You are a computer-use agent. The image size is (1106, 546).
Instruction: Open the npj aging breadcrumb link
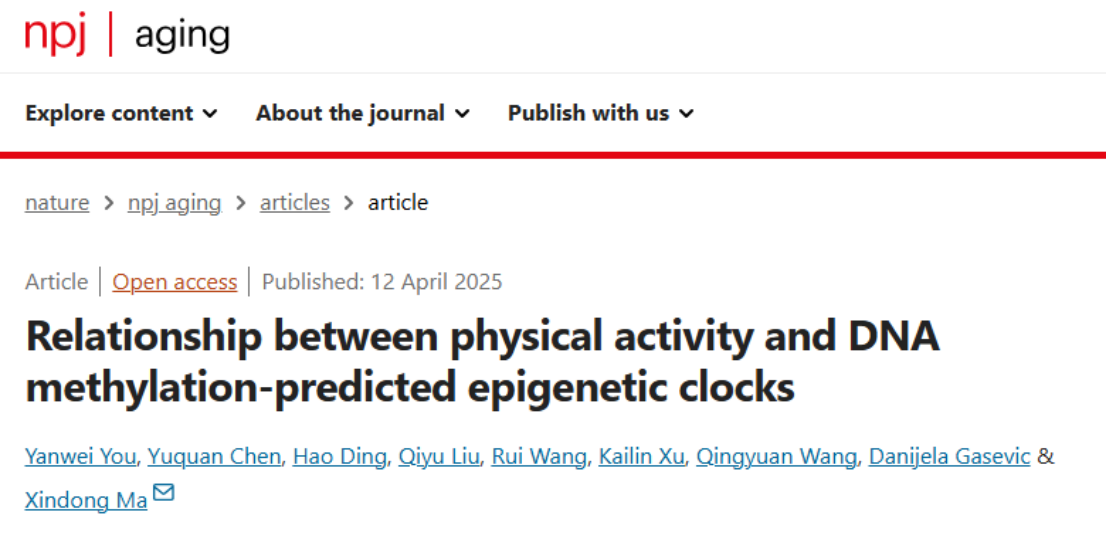[x=174, y=203]
